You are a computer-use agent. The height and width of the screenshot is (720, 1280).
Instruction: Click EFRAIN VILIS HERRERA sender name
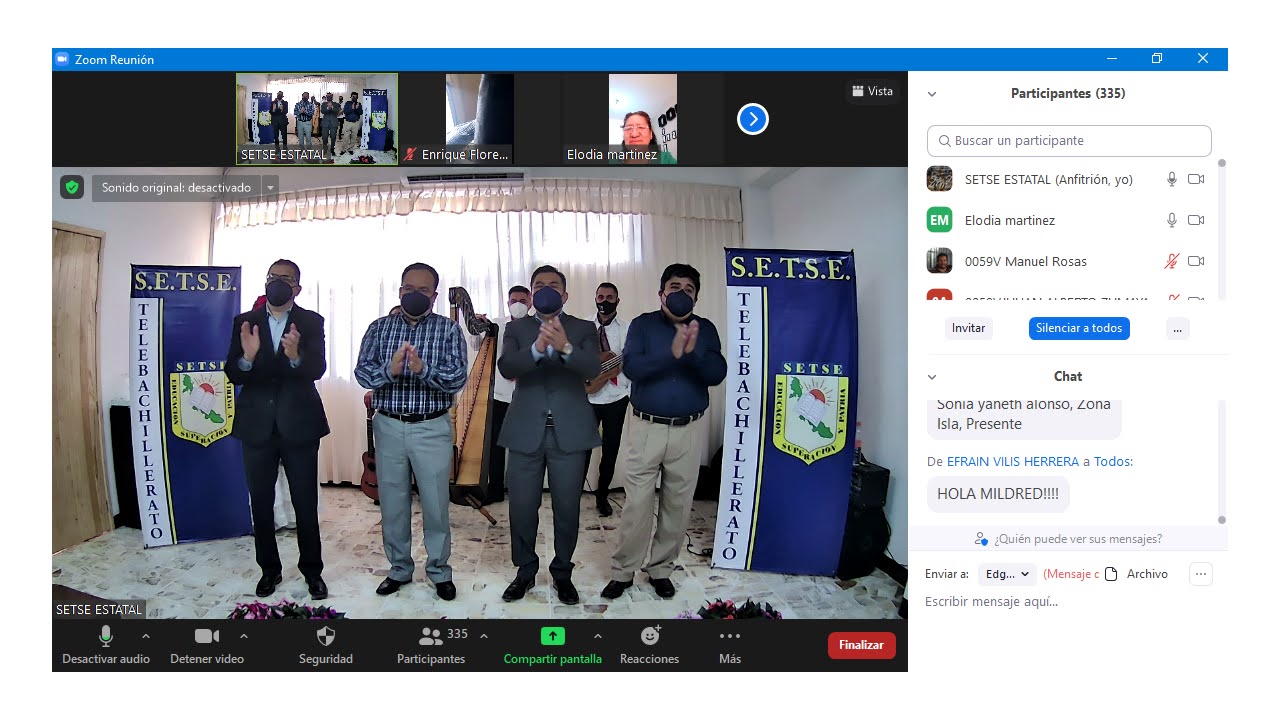(1013, 462)
